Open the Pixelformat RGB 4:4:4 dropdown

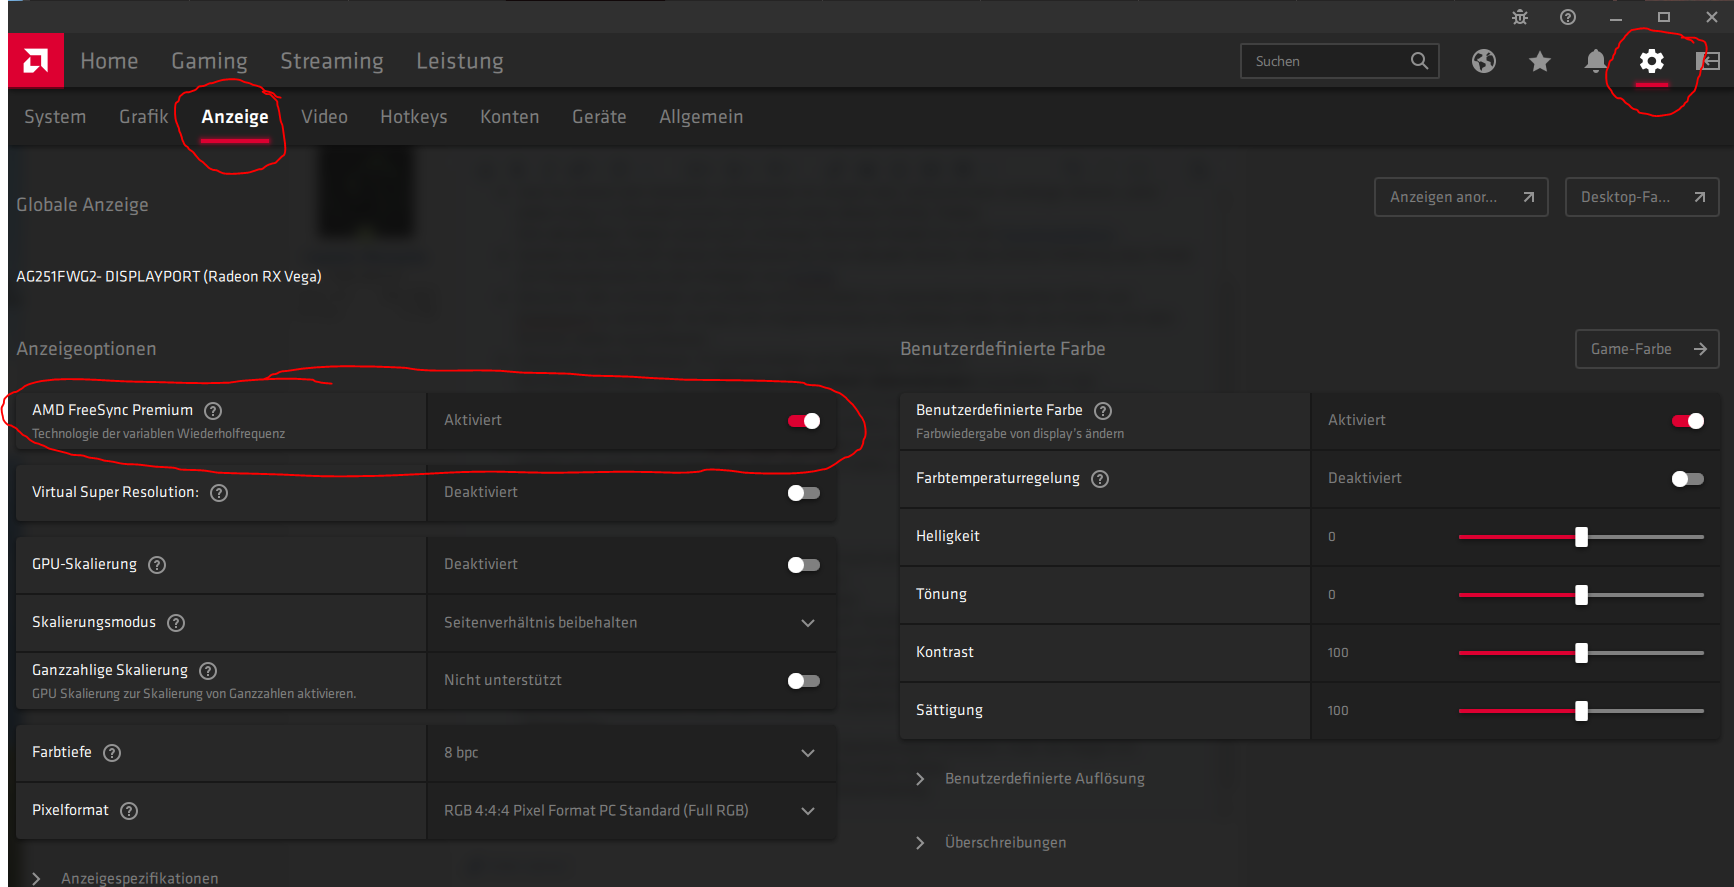click(631, 811)
